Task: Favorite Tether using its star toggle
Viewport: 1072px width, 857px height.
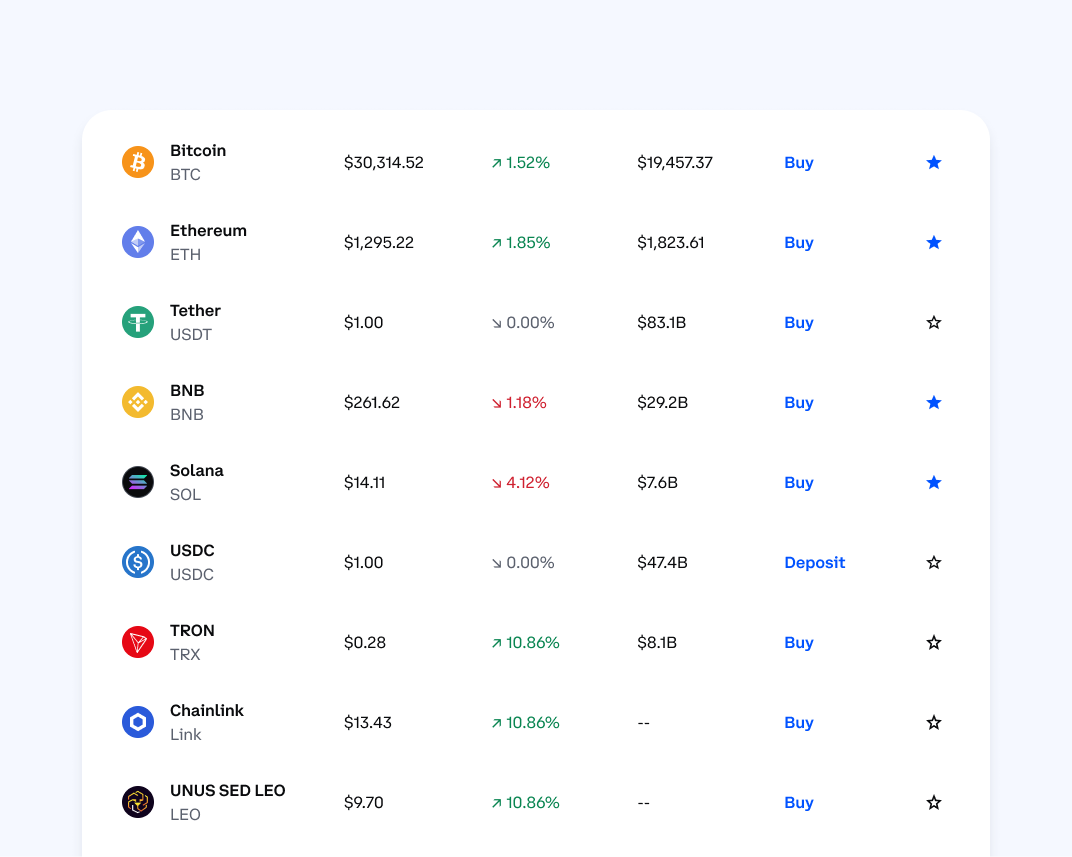Action: tap(933, 322)
